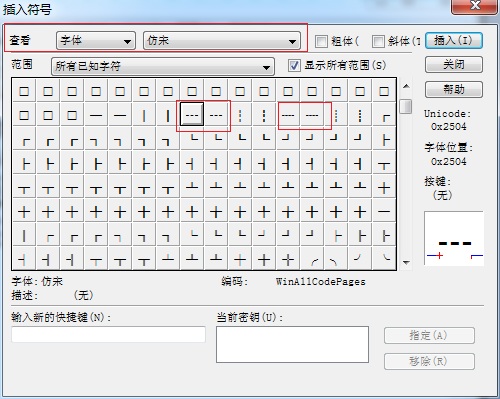Image resolution: width=500 pixels, height=399 pixels.
Task: Open the 所有已知字符 range dropdown
Action: (163, 66)
